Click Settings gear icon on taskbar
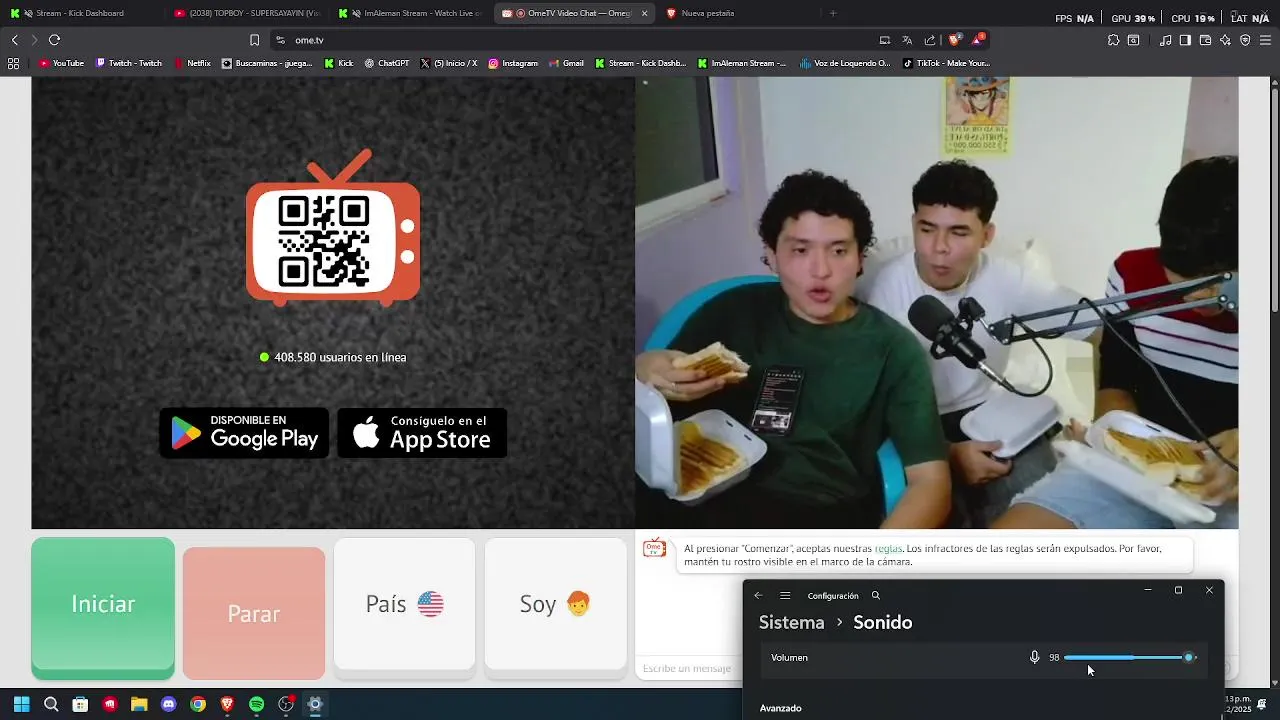Image resolution: width=1280 pixels, height=720 pixels. click(315, 704)
